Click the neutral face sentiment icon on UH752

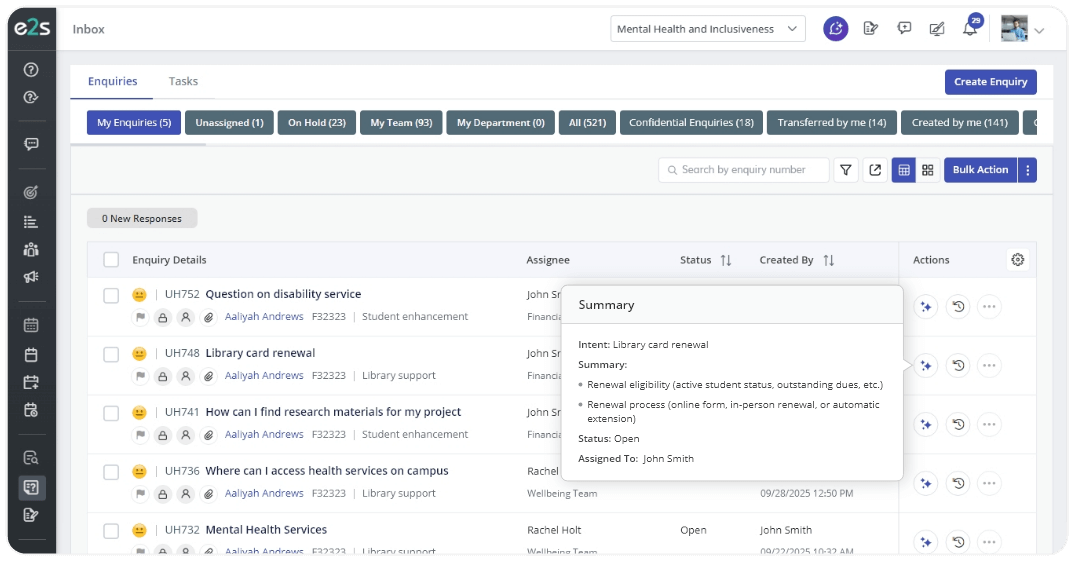coord(139,295)
